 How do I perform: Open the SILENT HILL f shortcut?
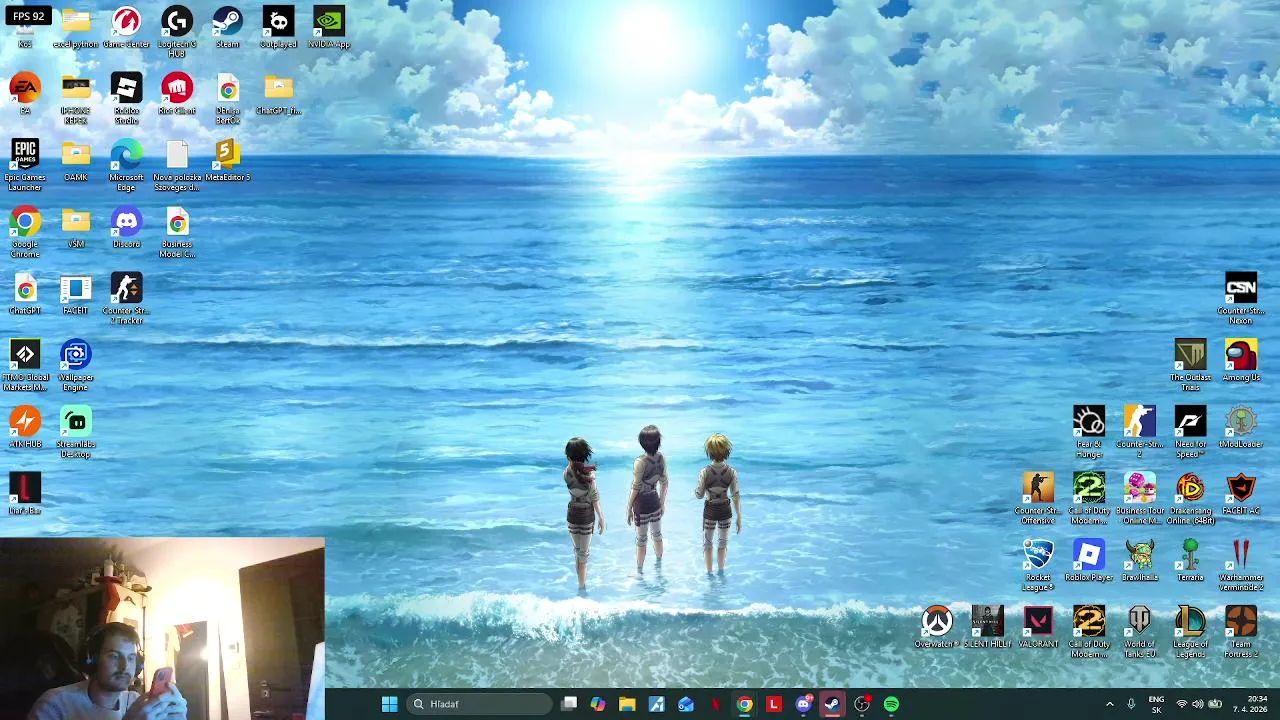pyautogui.click(x=987, y=627)
